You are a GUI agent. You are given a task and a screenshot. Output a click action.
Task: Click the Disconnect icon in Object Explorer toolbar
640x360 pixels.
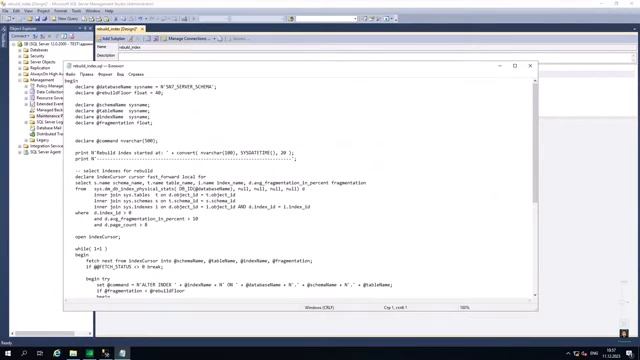[x=42, y=36]
